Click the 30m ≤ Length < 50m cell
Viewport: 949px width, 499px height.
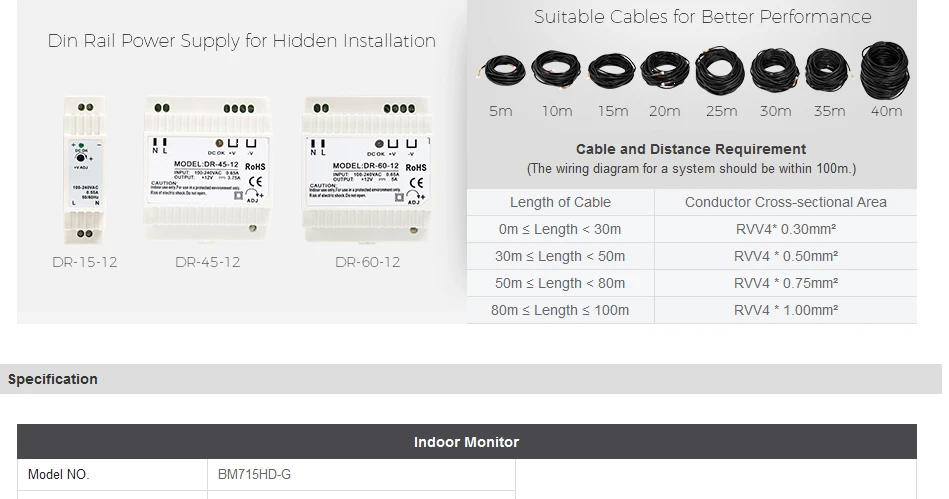[x=560, y=256]
